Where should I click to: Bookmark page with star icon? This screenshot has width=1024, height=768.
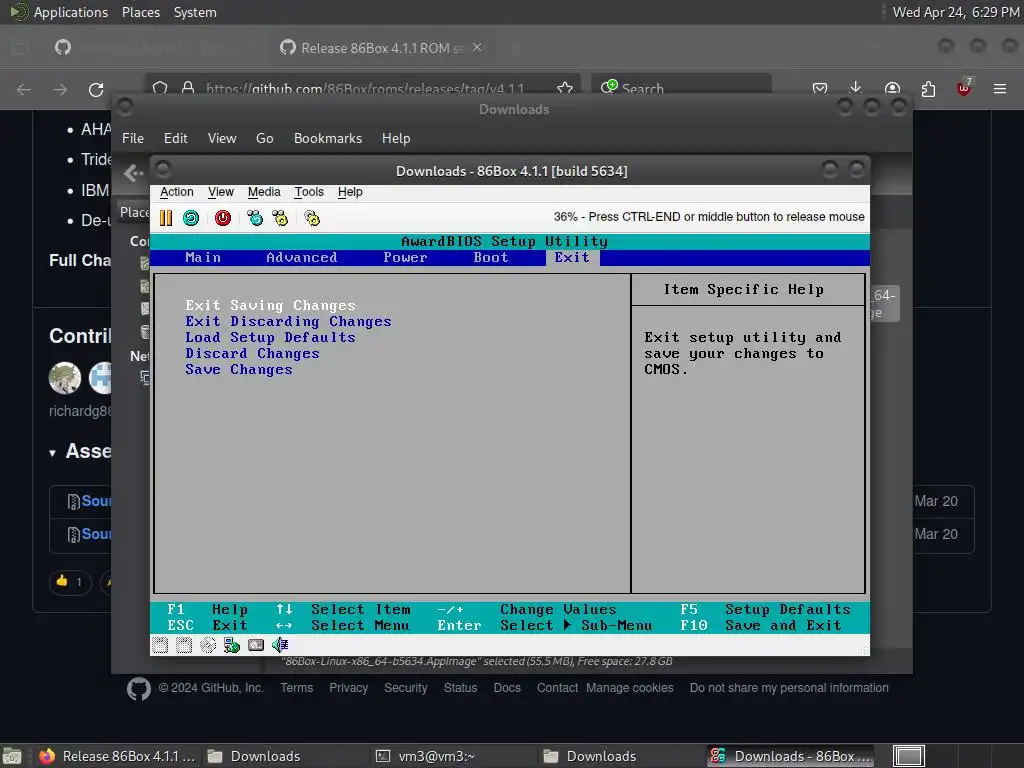pos(565,89)
